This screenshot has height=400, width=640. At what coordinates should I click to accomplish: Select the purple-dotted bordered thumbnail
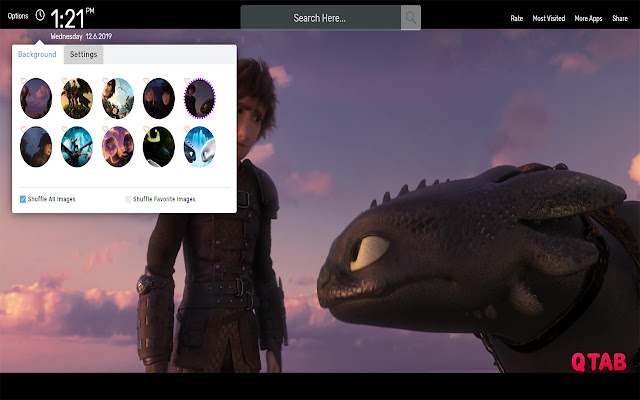point(200,98)
